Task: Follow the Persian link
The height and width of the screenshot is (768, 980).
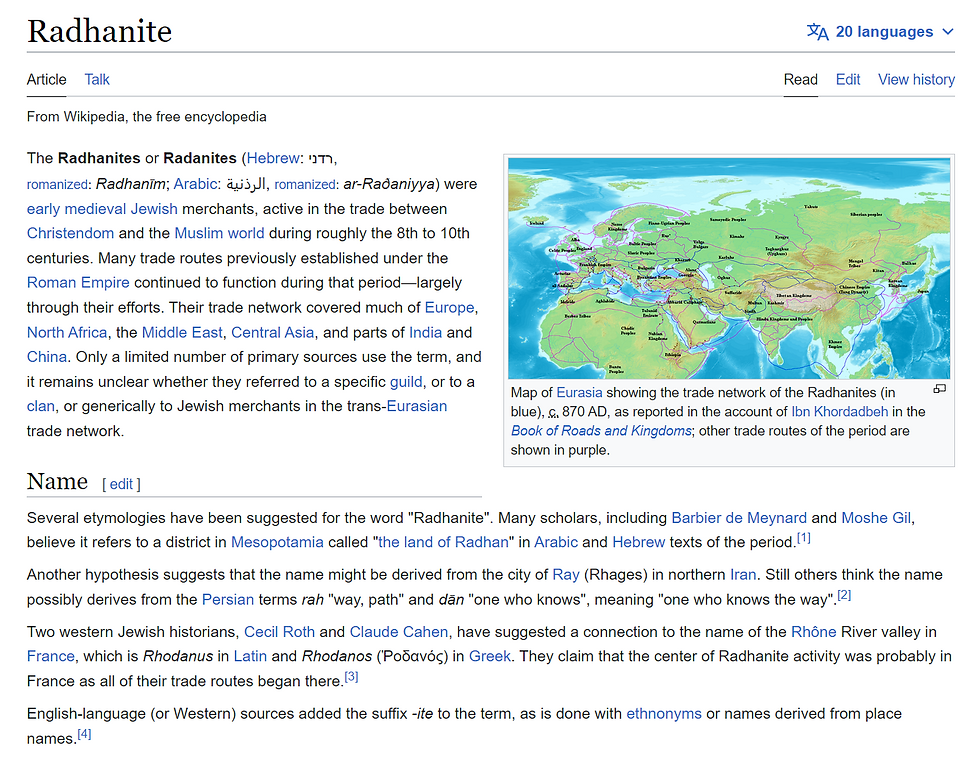Action: (228, 600)
